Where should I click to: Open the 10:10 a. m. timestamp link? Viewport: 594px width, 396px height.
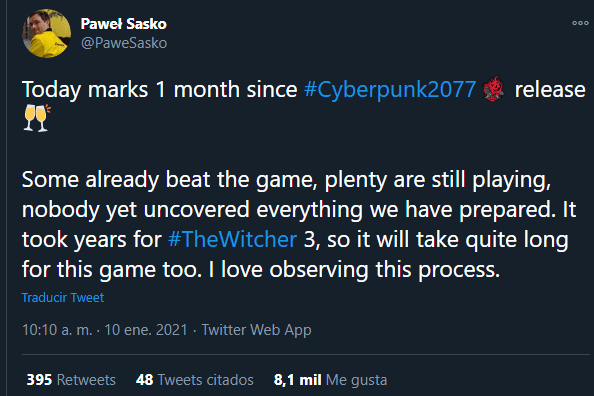(x=57, y=330)
